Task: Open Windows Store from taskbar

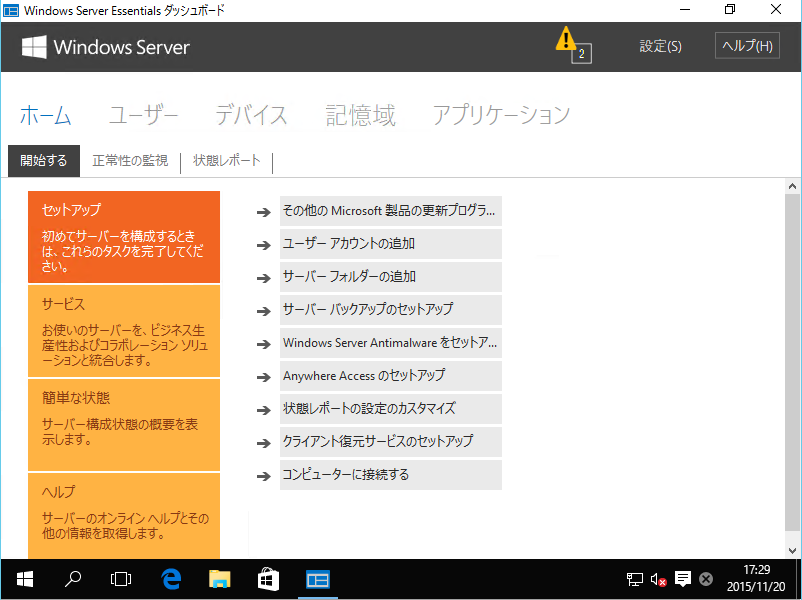Action: coord(269,579)
